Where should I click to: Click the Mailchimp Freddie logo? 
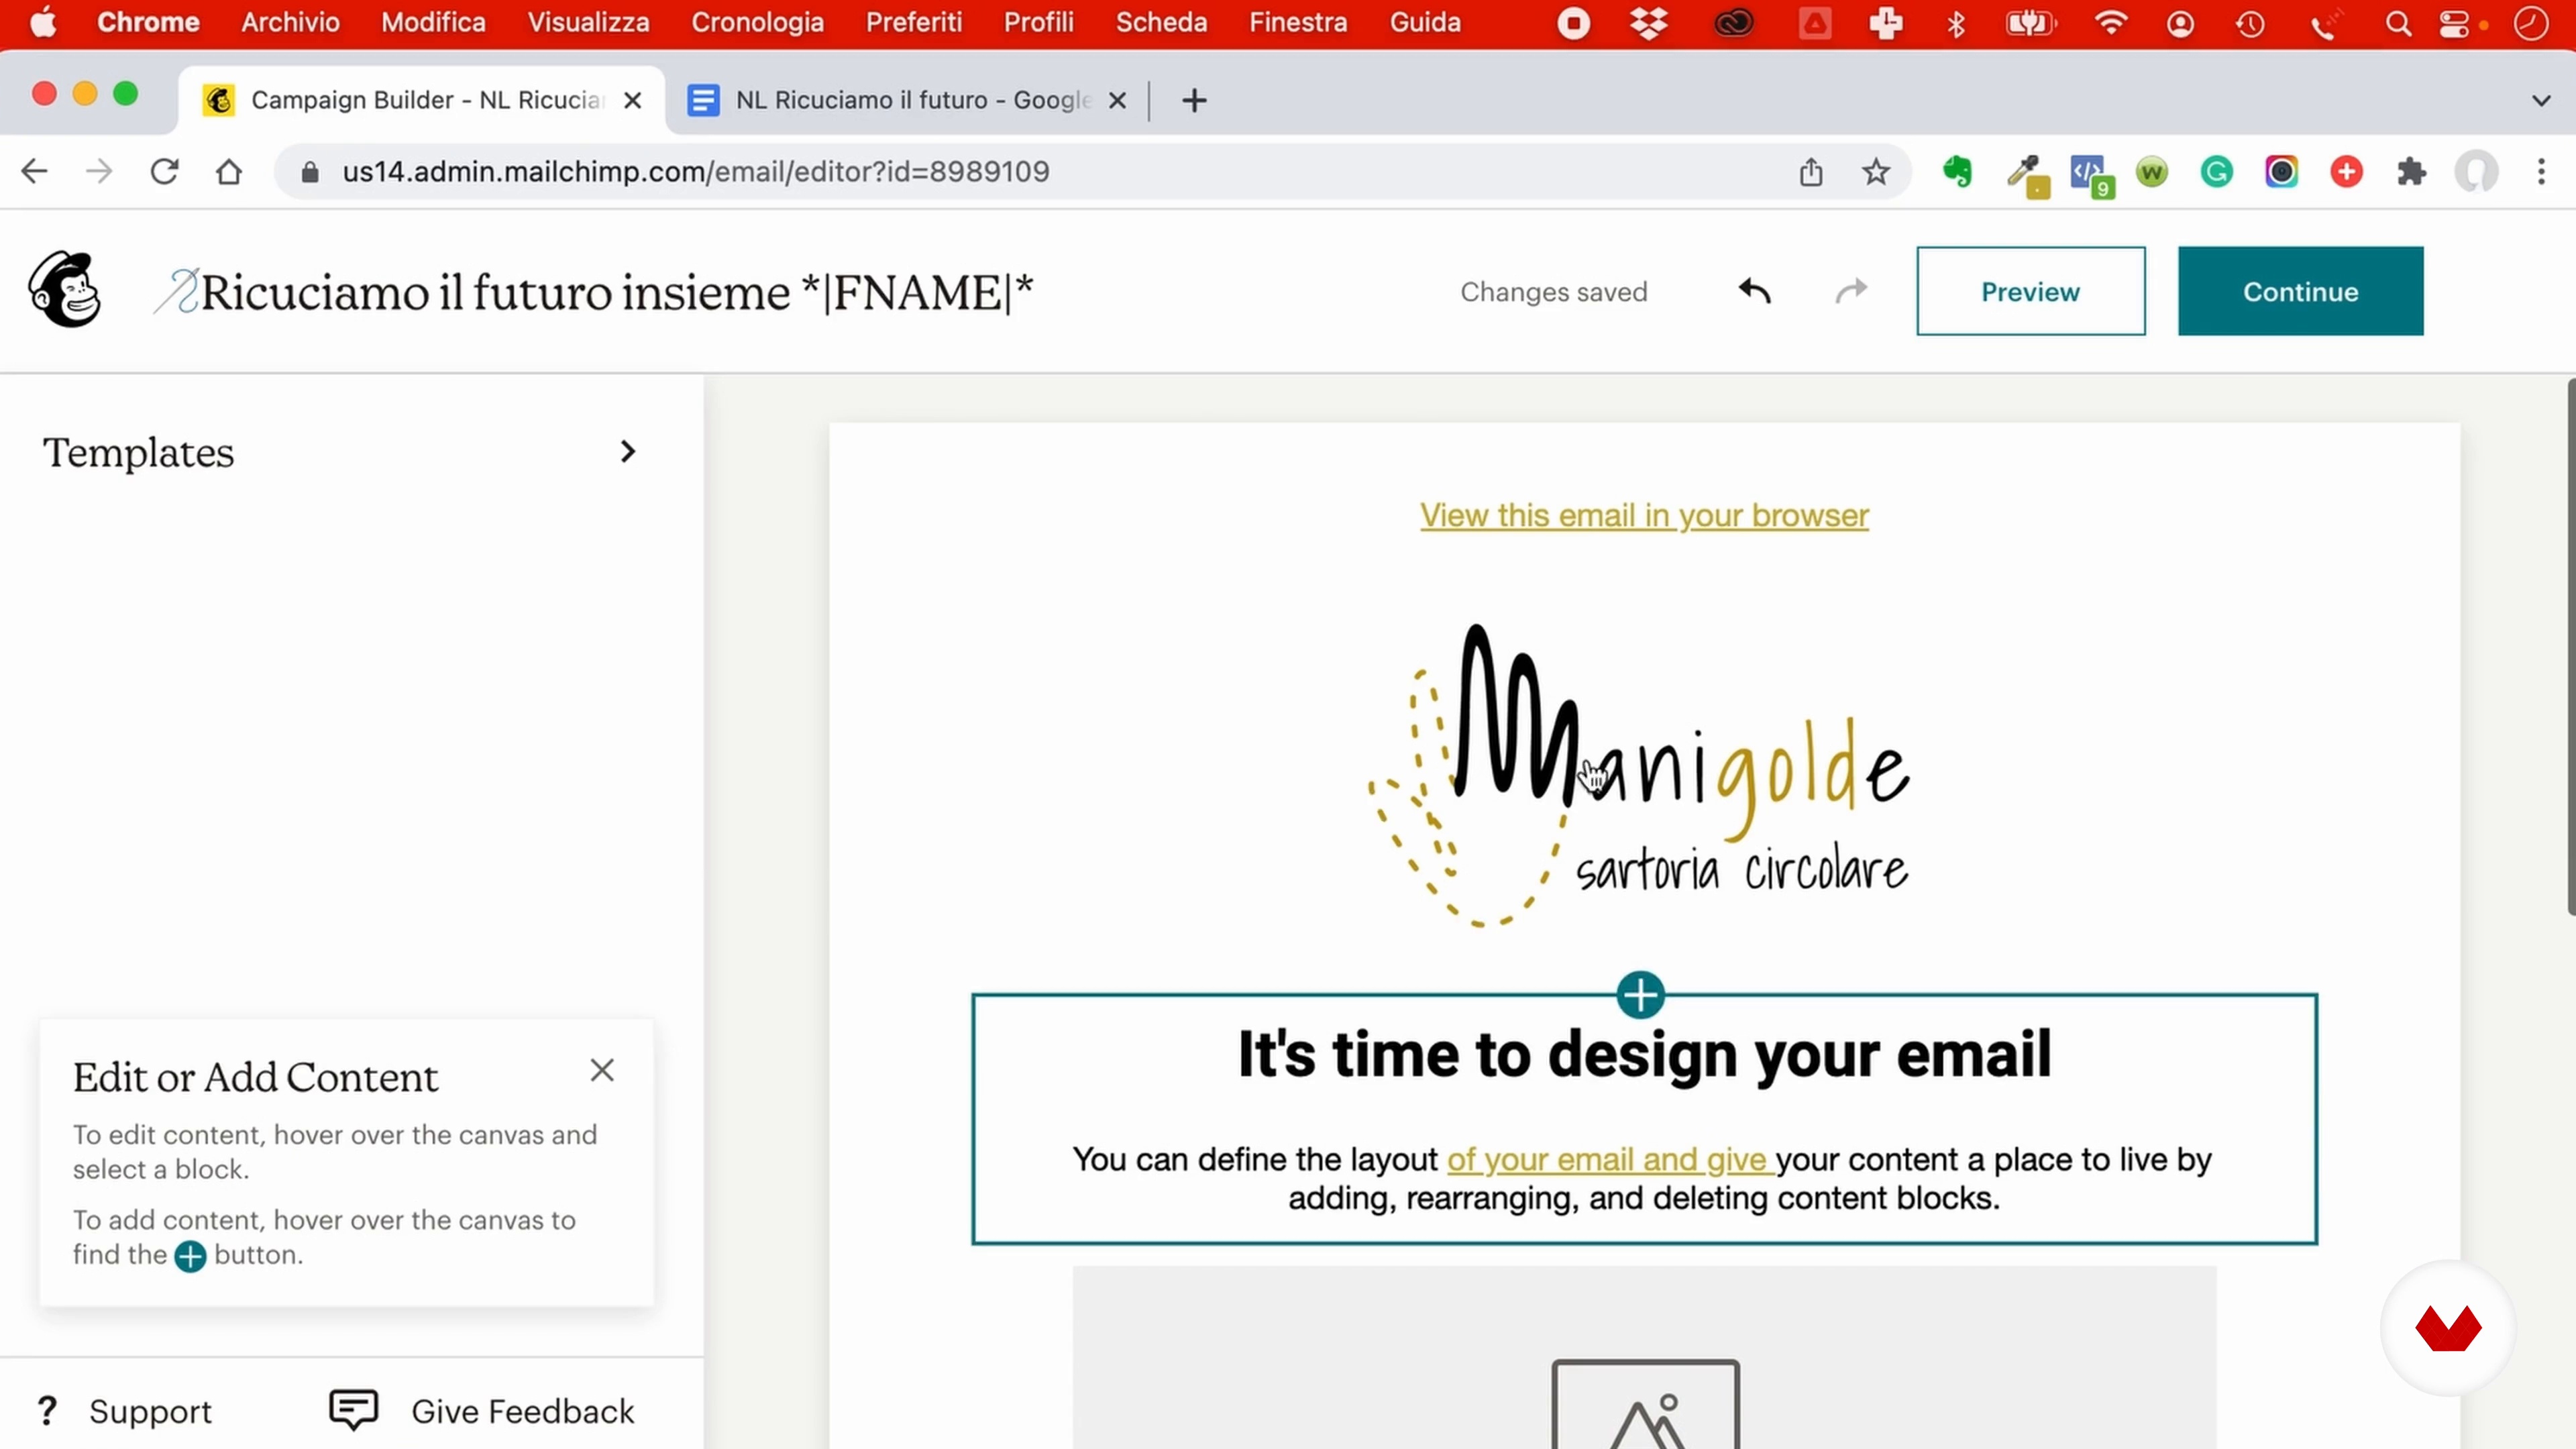point(65,290)
